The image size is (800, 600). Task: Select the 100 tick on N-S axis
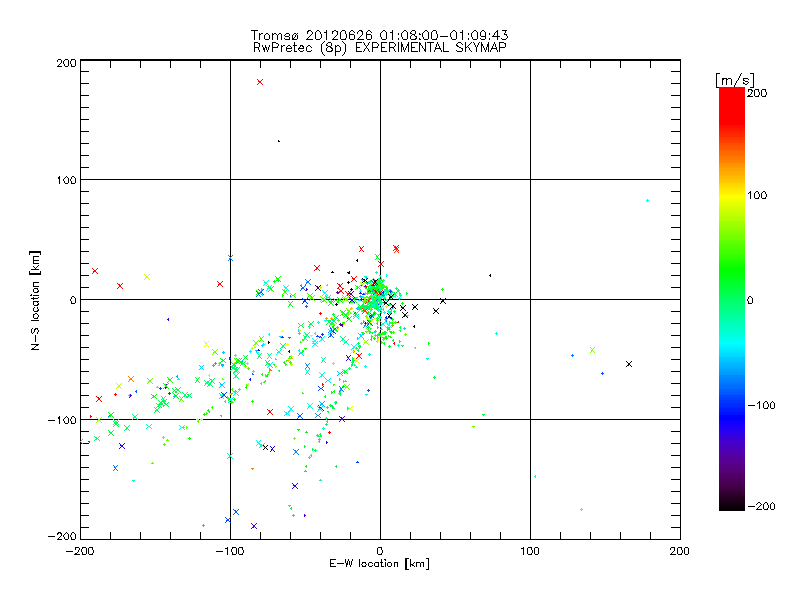click(x=66, y=180)
